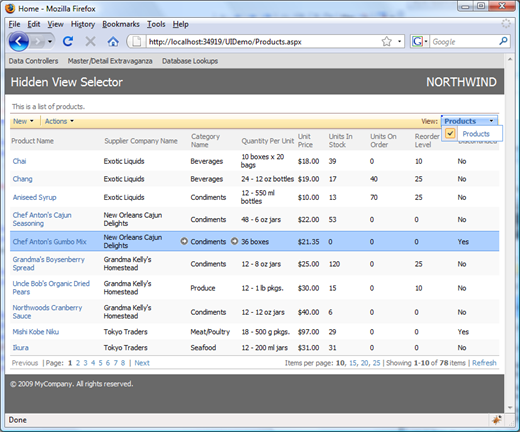520x432 pixels.
Task: Click arrow icon beside Condiments in selected row
Action: 184,241
